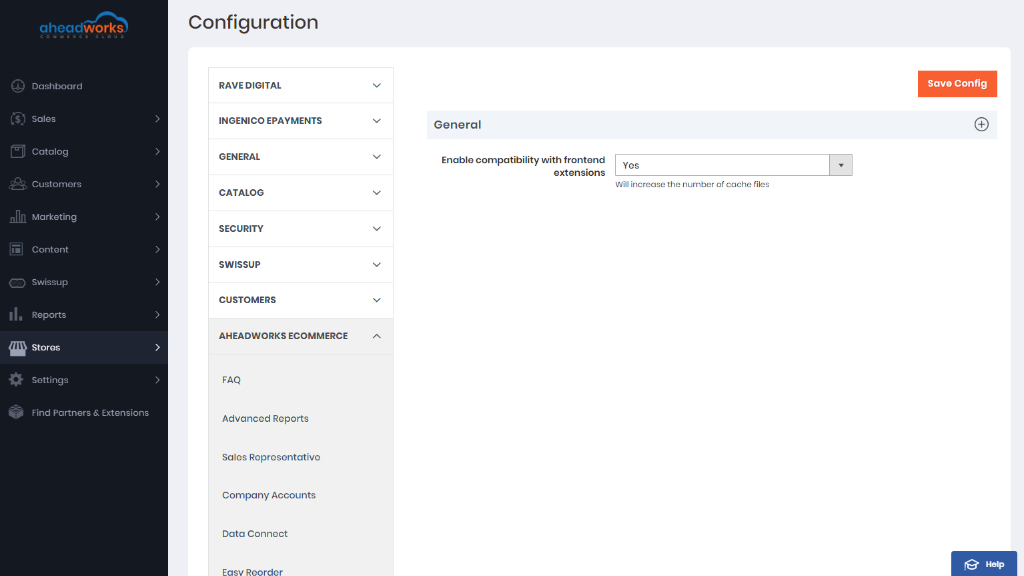Expand the Reports submenu arrow
This screenshot has height=576, width=1024.
pyautogui.click(x=157, y=314)
